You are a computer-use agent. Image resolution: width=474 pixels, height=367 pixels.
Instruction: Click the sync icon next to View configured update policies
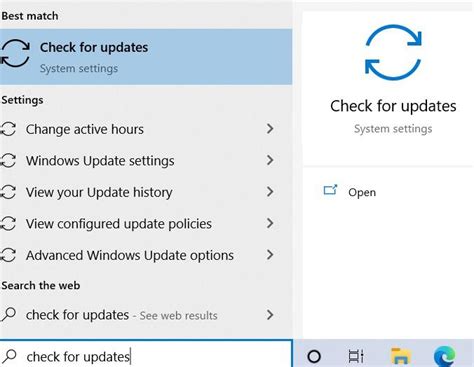click(x=8, y=224)
